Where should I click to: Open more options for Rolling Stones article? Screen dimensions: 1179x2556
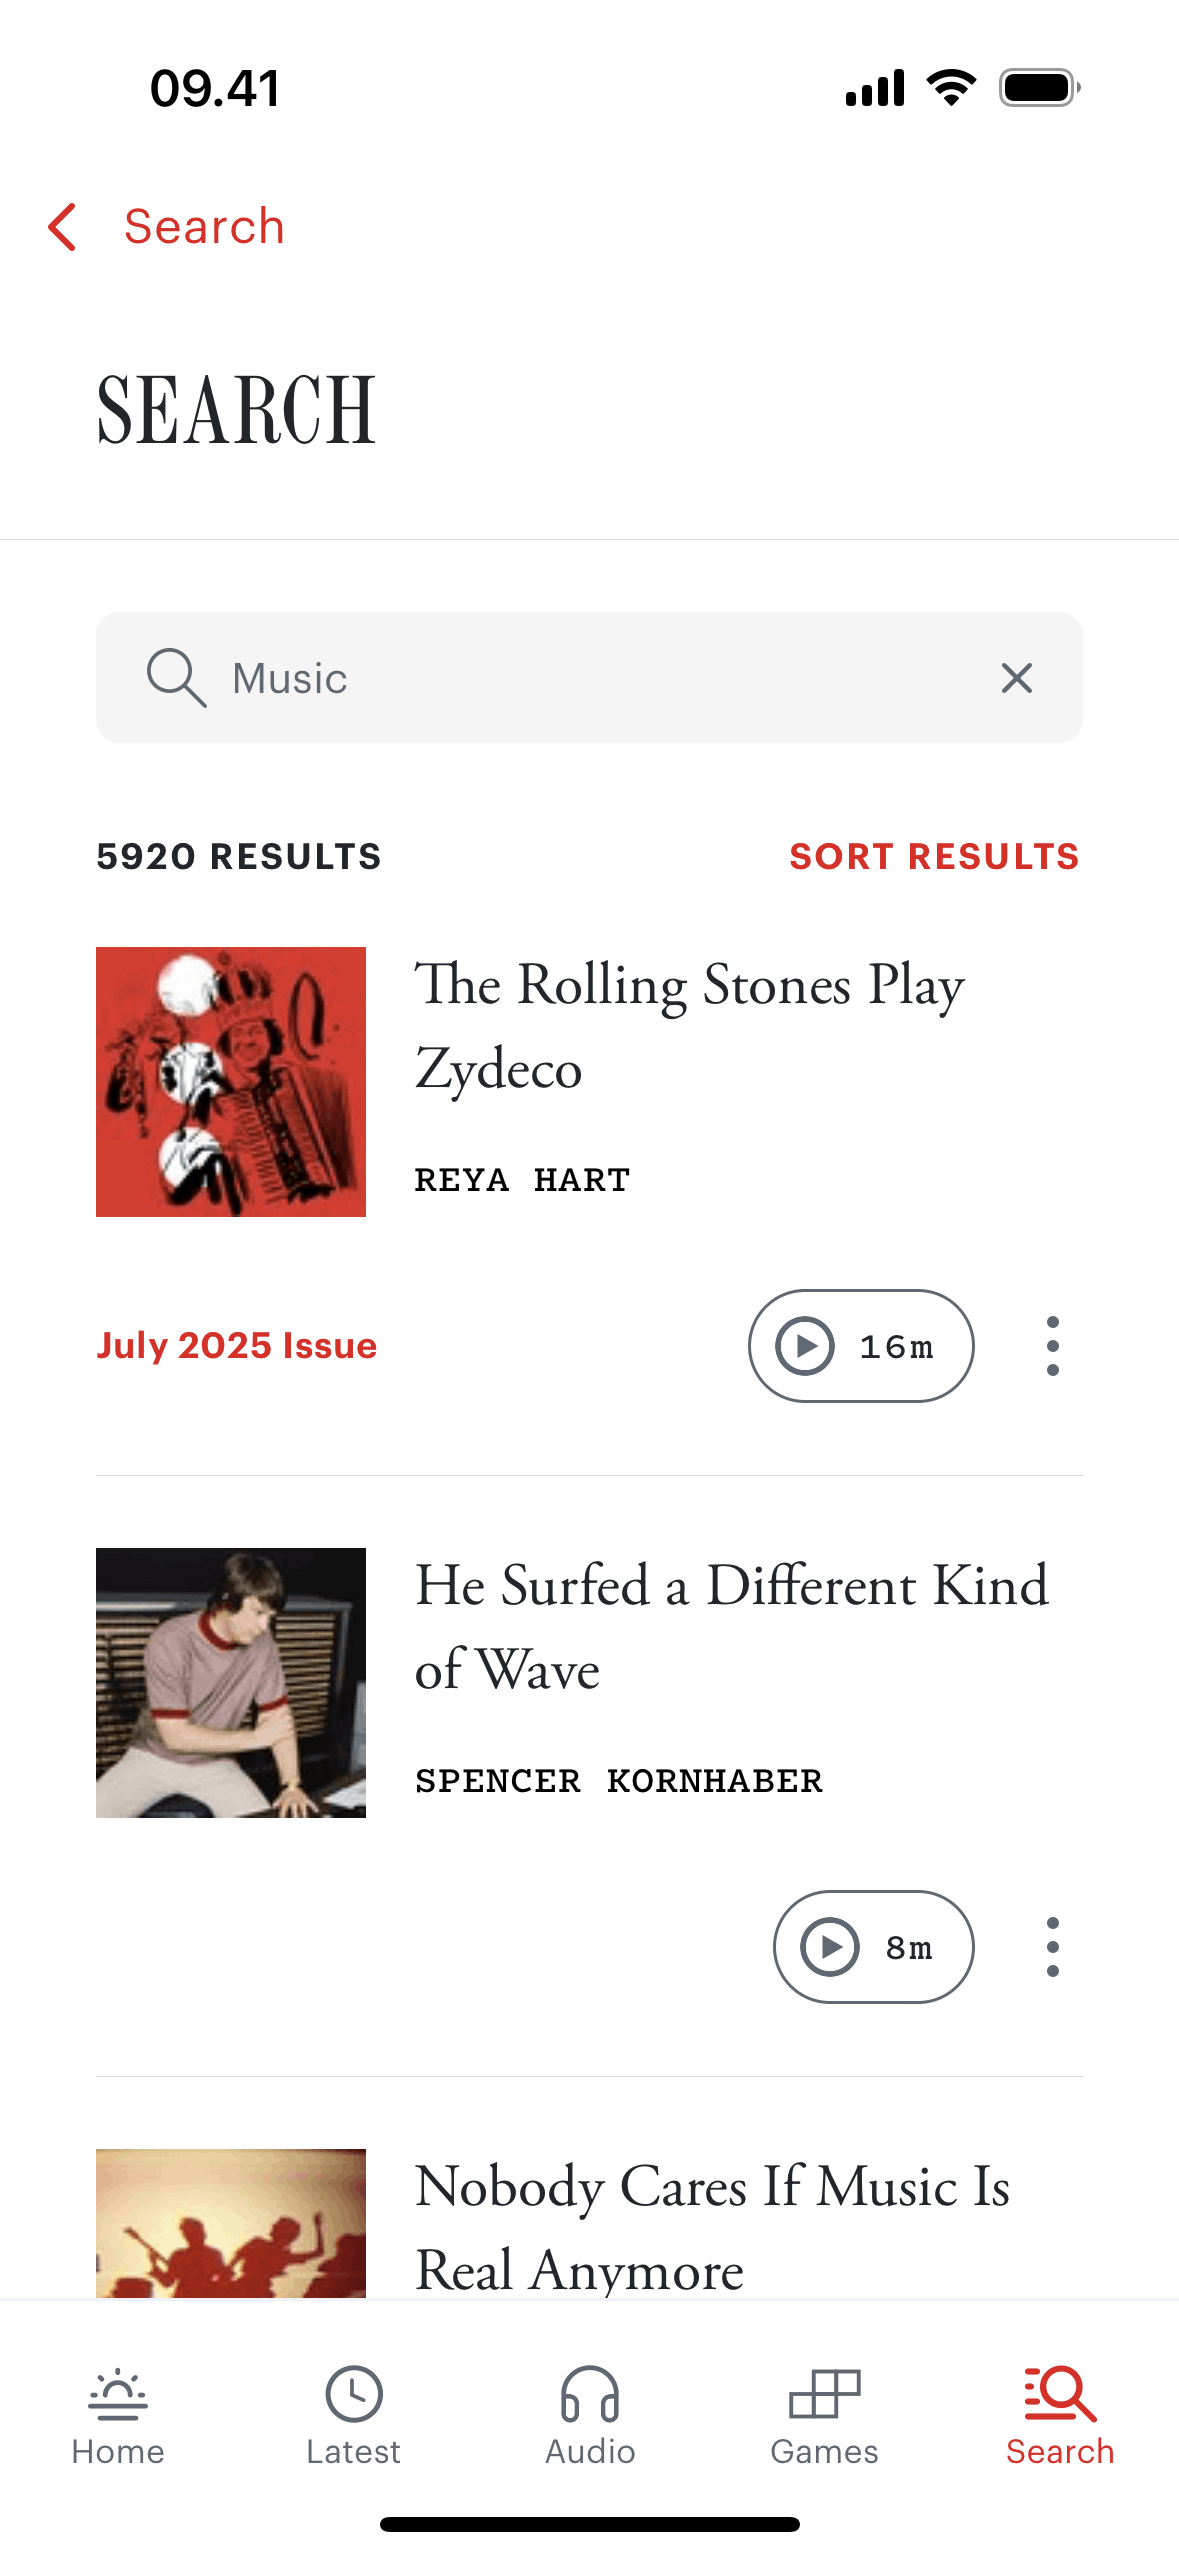coord(1052,1346)
